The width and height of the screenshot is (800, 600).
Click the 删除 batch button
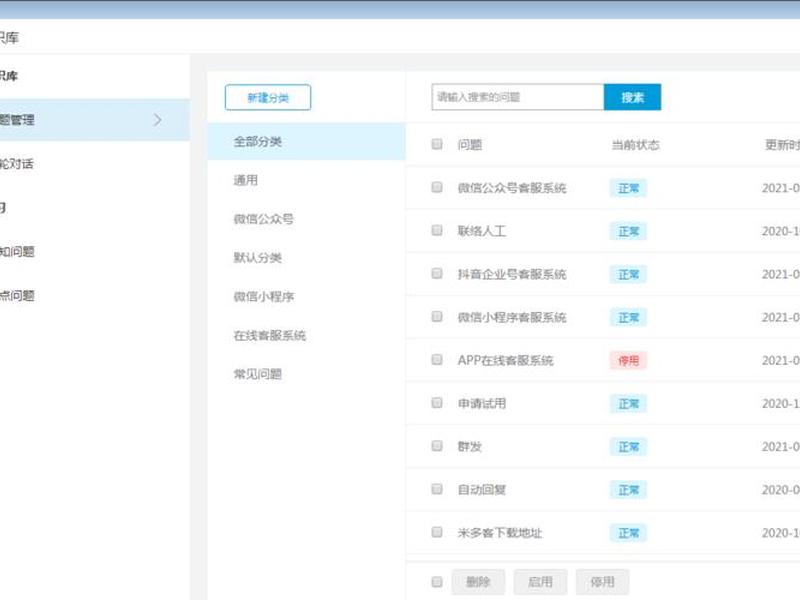pyautogui.click(x=478, y=582)
